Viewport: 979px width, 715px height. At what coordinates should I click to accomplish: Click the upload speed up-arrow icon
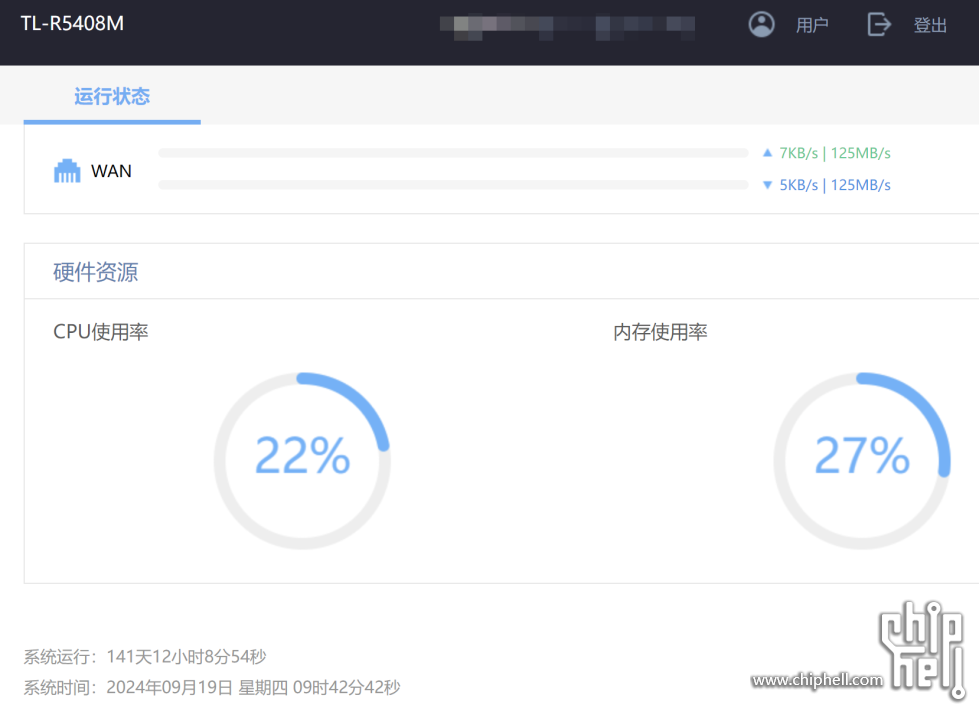767,153
